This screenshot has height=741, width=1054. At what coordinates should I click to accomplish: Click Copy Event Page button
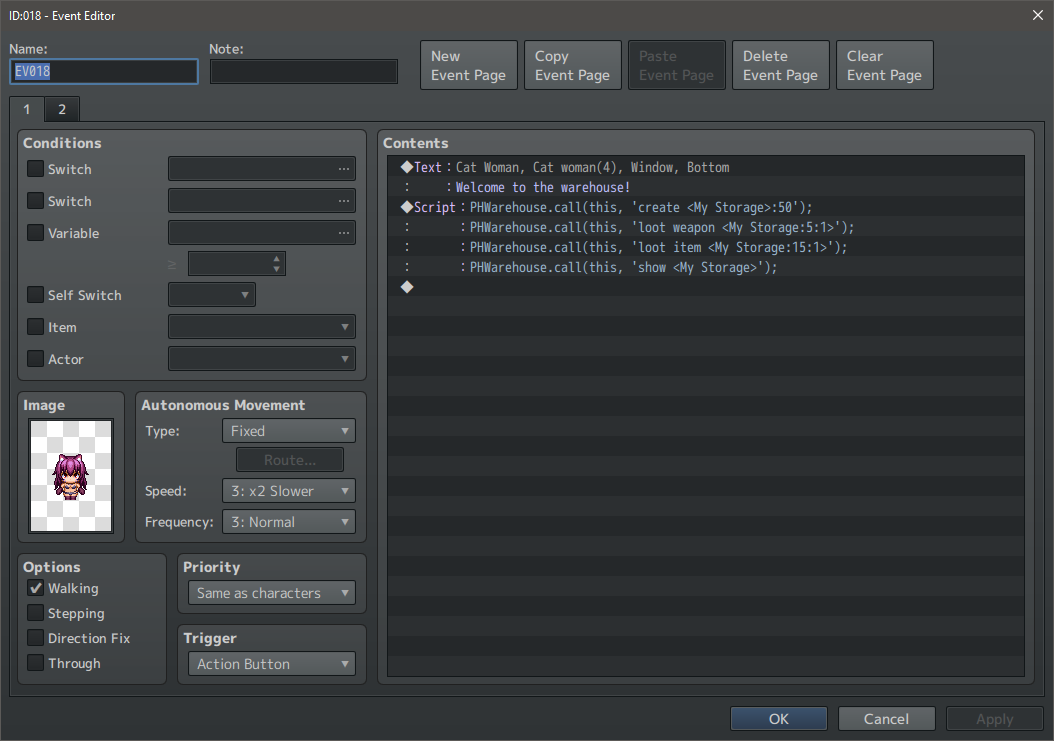[x=573, y=65]
